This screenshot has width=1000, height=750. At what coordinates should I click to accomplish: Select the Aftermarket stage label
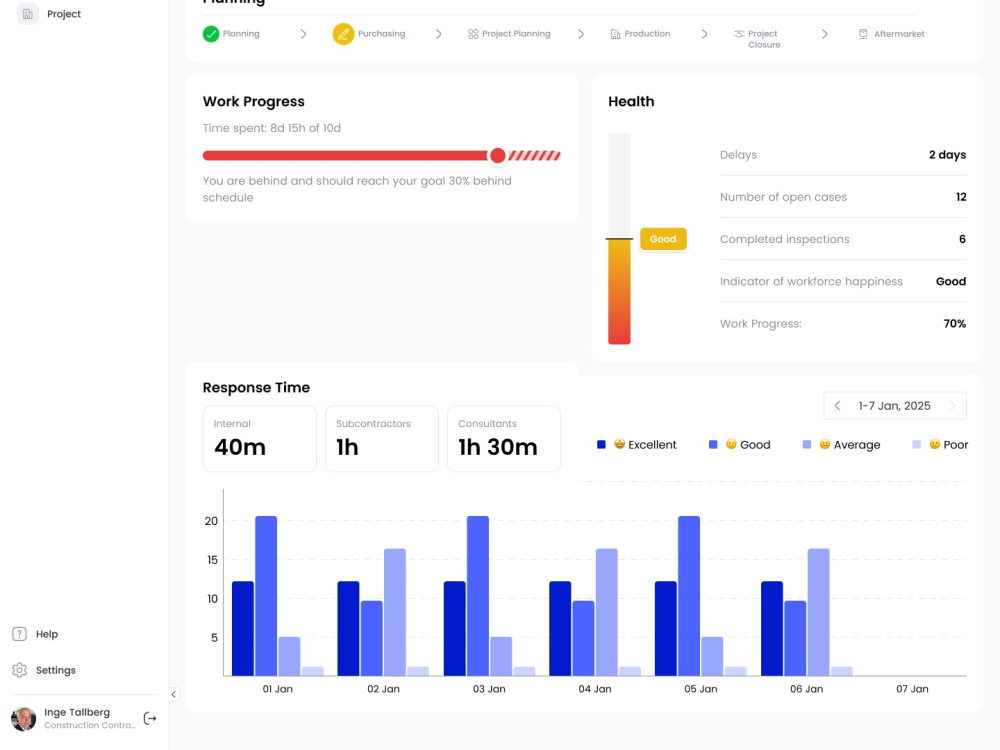pos(899,34)
